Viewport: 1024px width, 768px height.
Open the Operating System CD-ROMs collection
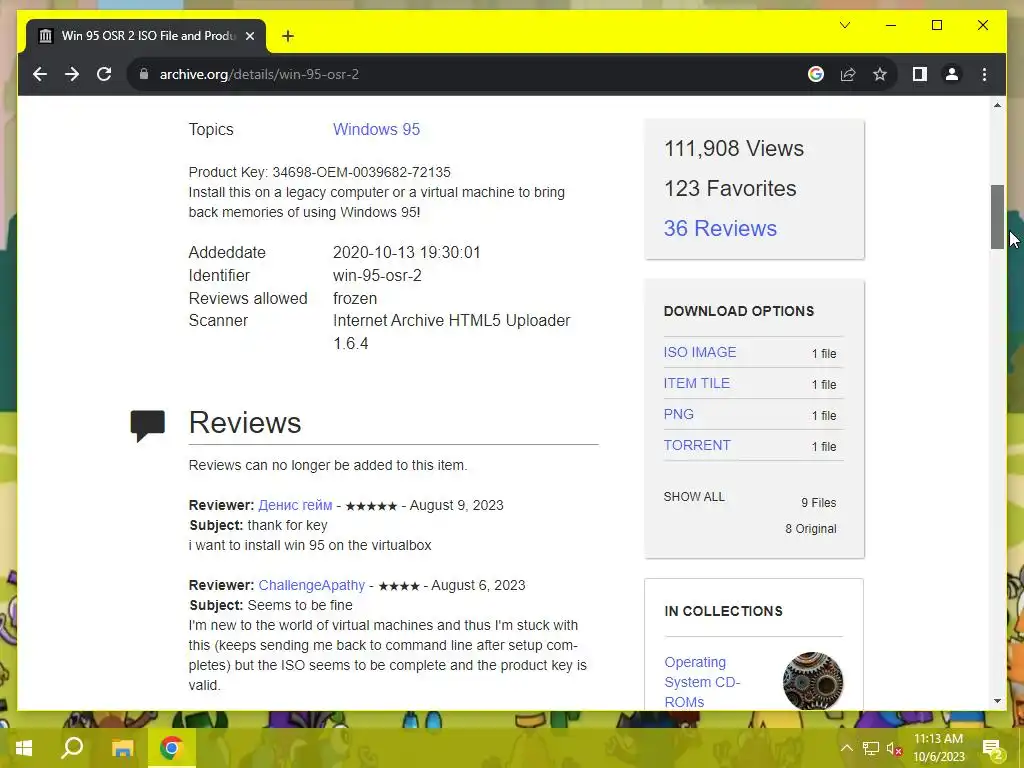(702, 682)
